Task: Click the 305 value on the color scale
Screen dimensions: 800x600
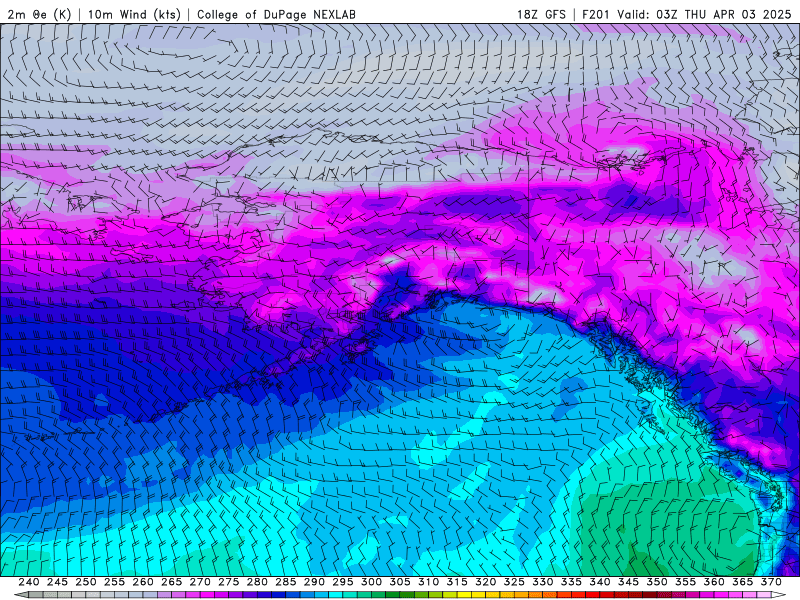Action: 400,582
